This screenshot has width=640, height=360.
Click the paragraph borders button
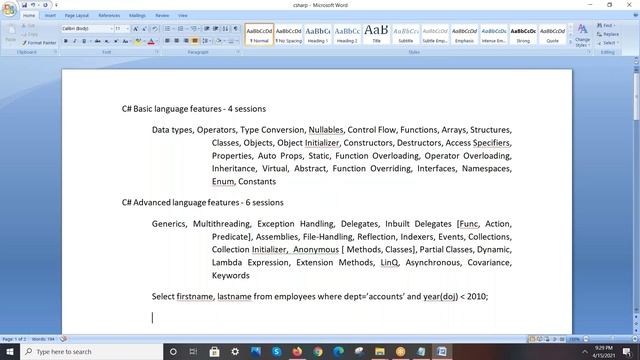(x=232, y=41)
